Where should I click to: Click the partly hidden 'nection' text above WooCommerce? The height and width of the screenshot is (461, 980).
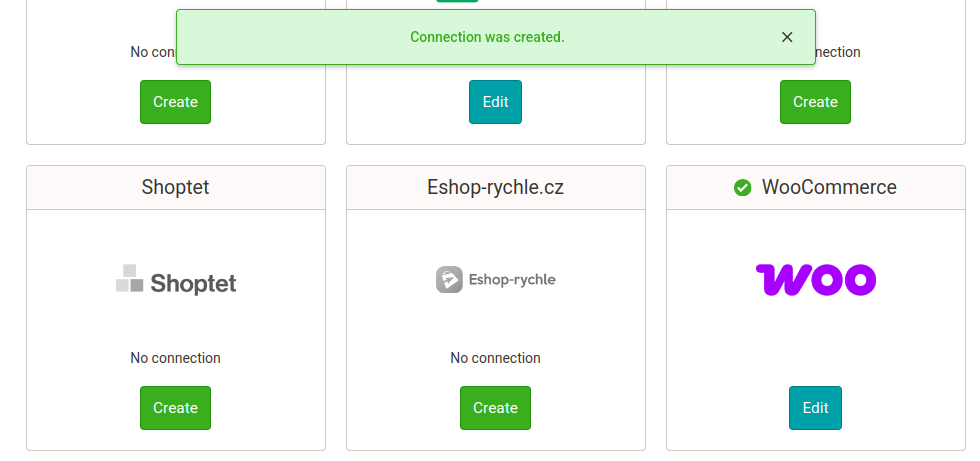click(839, 52)
